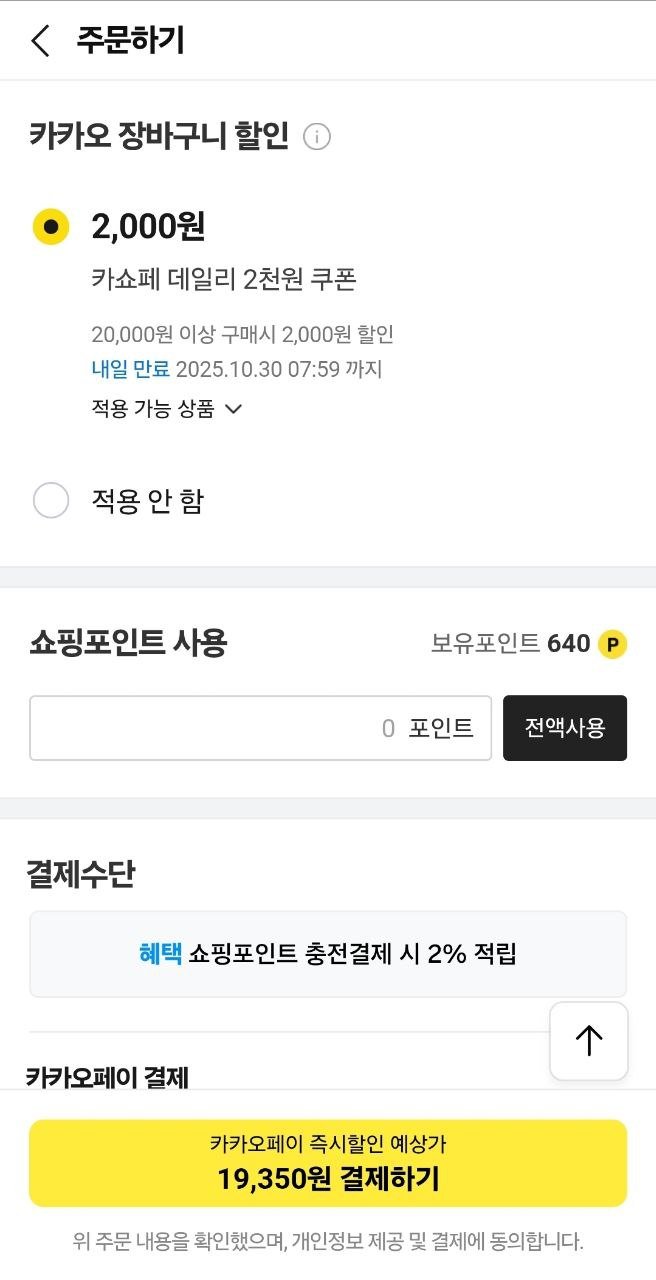656x1280 pixels.
Task: Tap the back arrow in the header
Action: [40, 41]
